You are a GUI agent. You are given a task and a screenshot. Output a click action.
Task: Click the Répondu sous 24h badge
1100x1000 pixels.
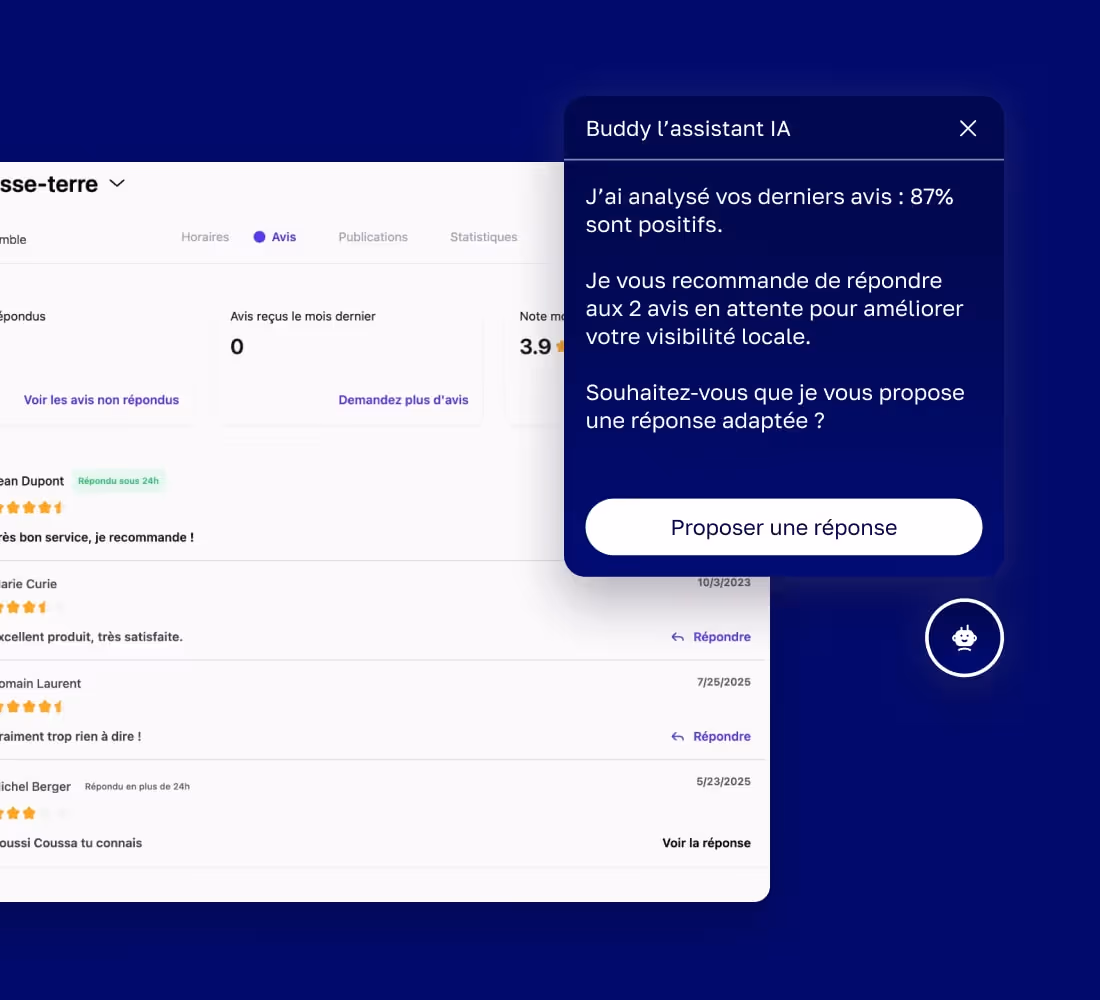click(119, 480)
